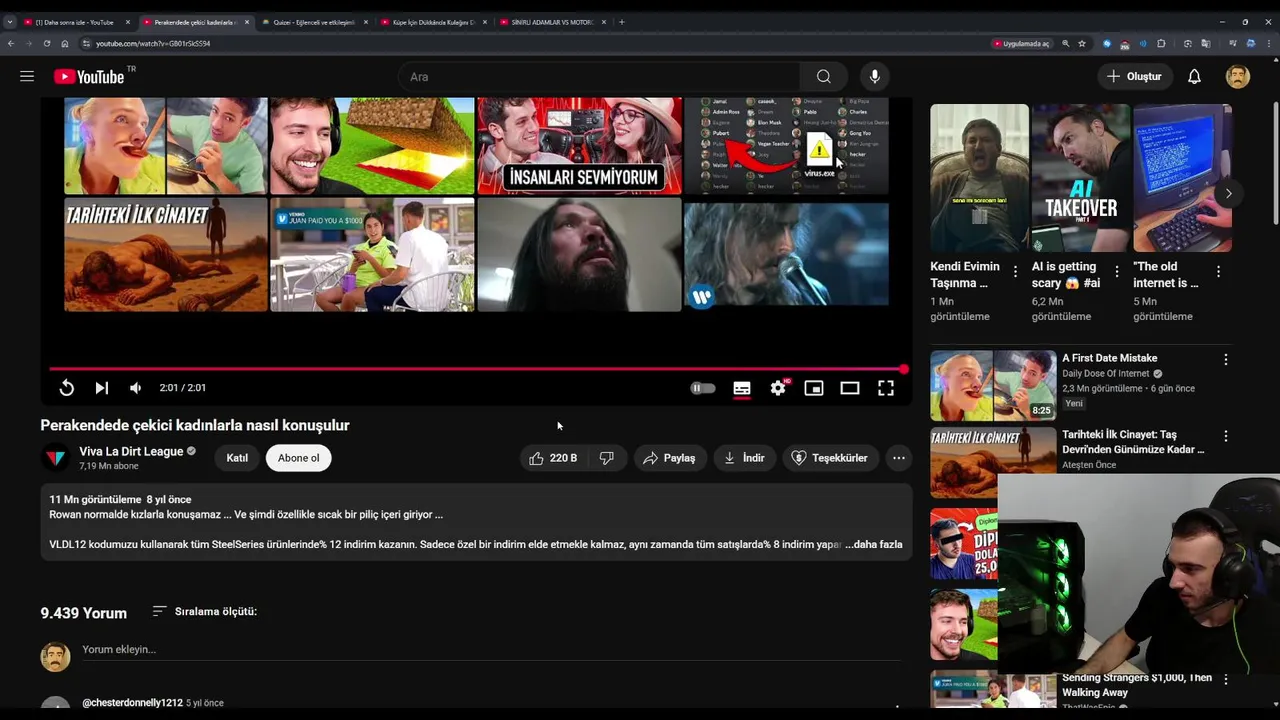Open the notifications bell

click(x=1194, y=77)
